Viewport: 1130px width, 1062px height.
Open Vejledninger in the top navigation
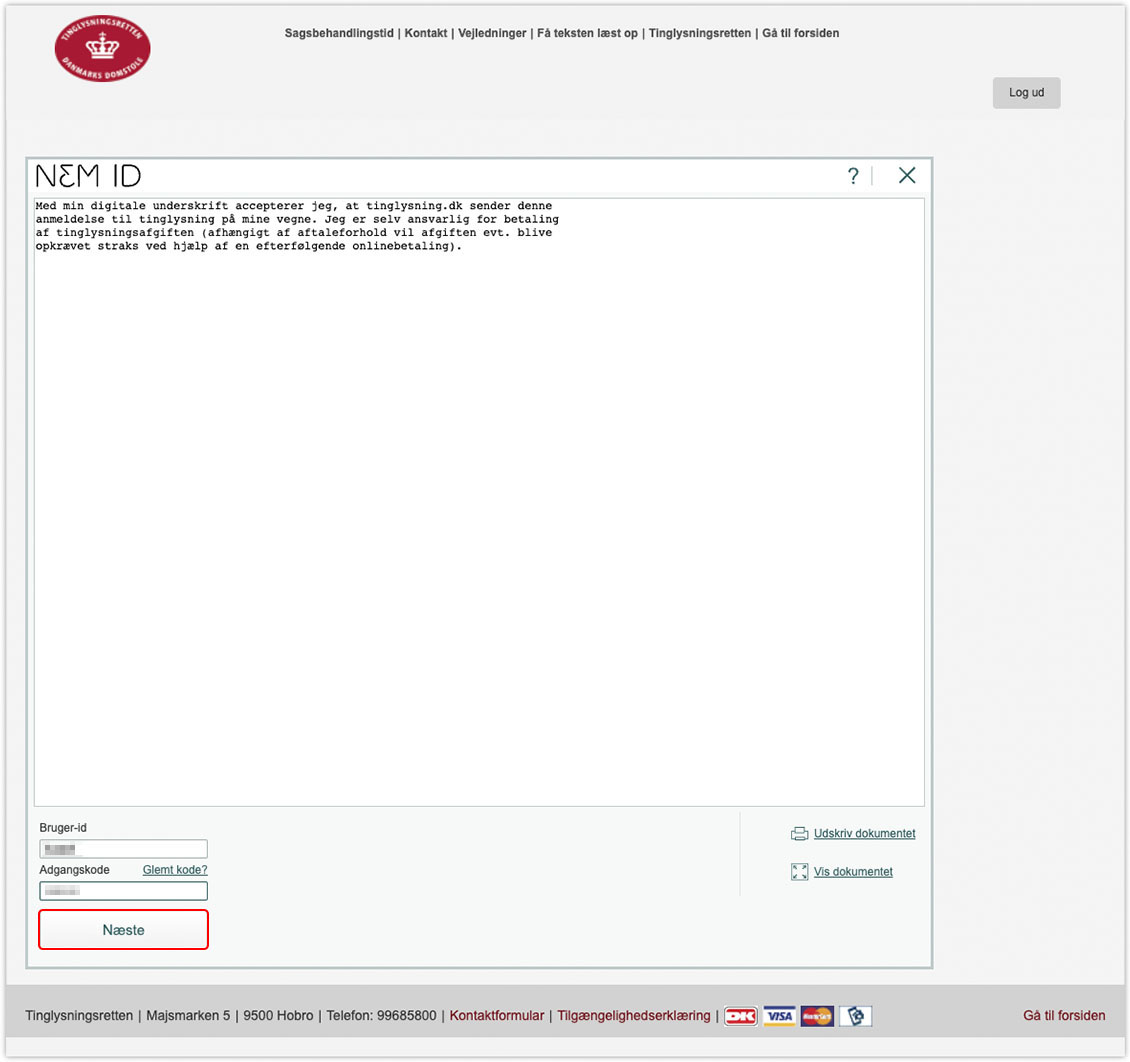(492, 33)
